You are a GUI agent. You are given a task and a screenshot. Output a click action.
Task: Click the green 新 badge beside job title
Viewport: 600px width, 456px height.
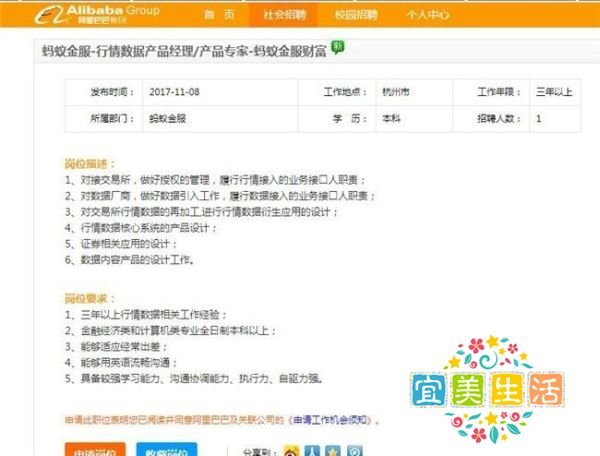(x=338, y=47)
